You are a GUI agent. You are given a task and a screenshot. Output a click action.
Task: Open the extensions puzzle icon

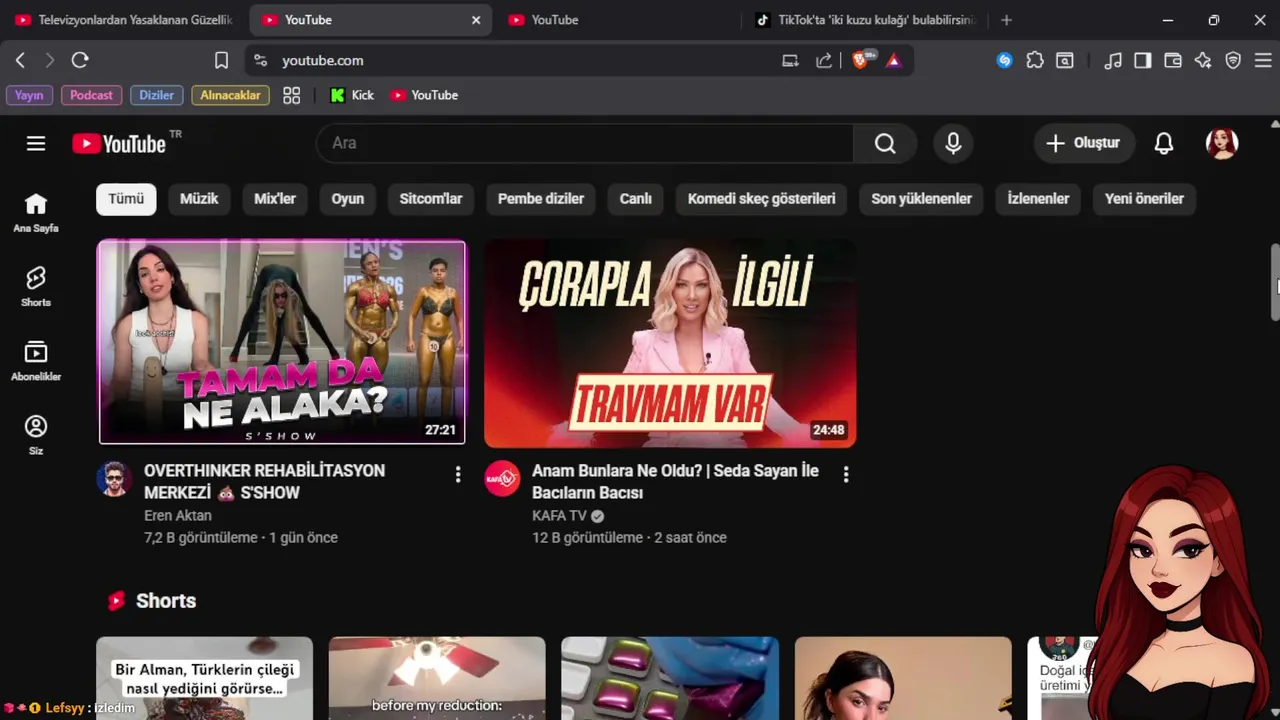tap(1035, 60)
